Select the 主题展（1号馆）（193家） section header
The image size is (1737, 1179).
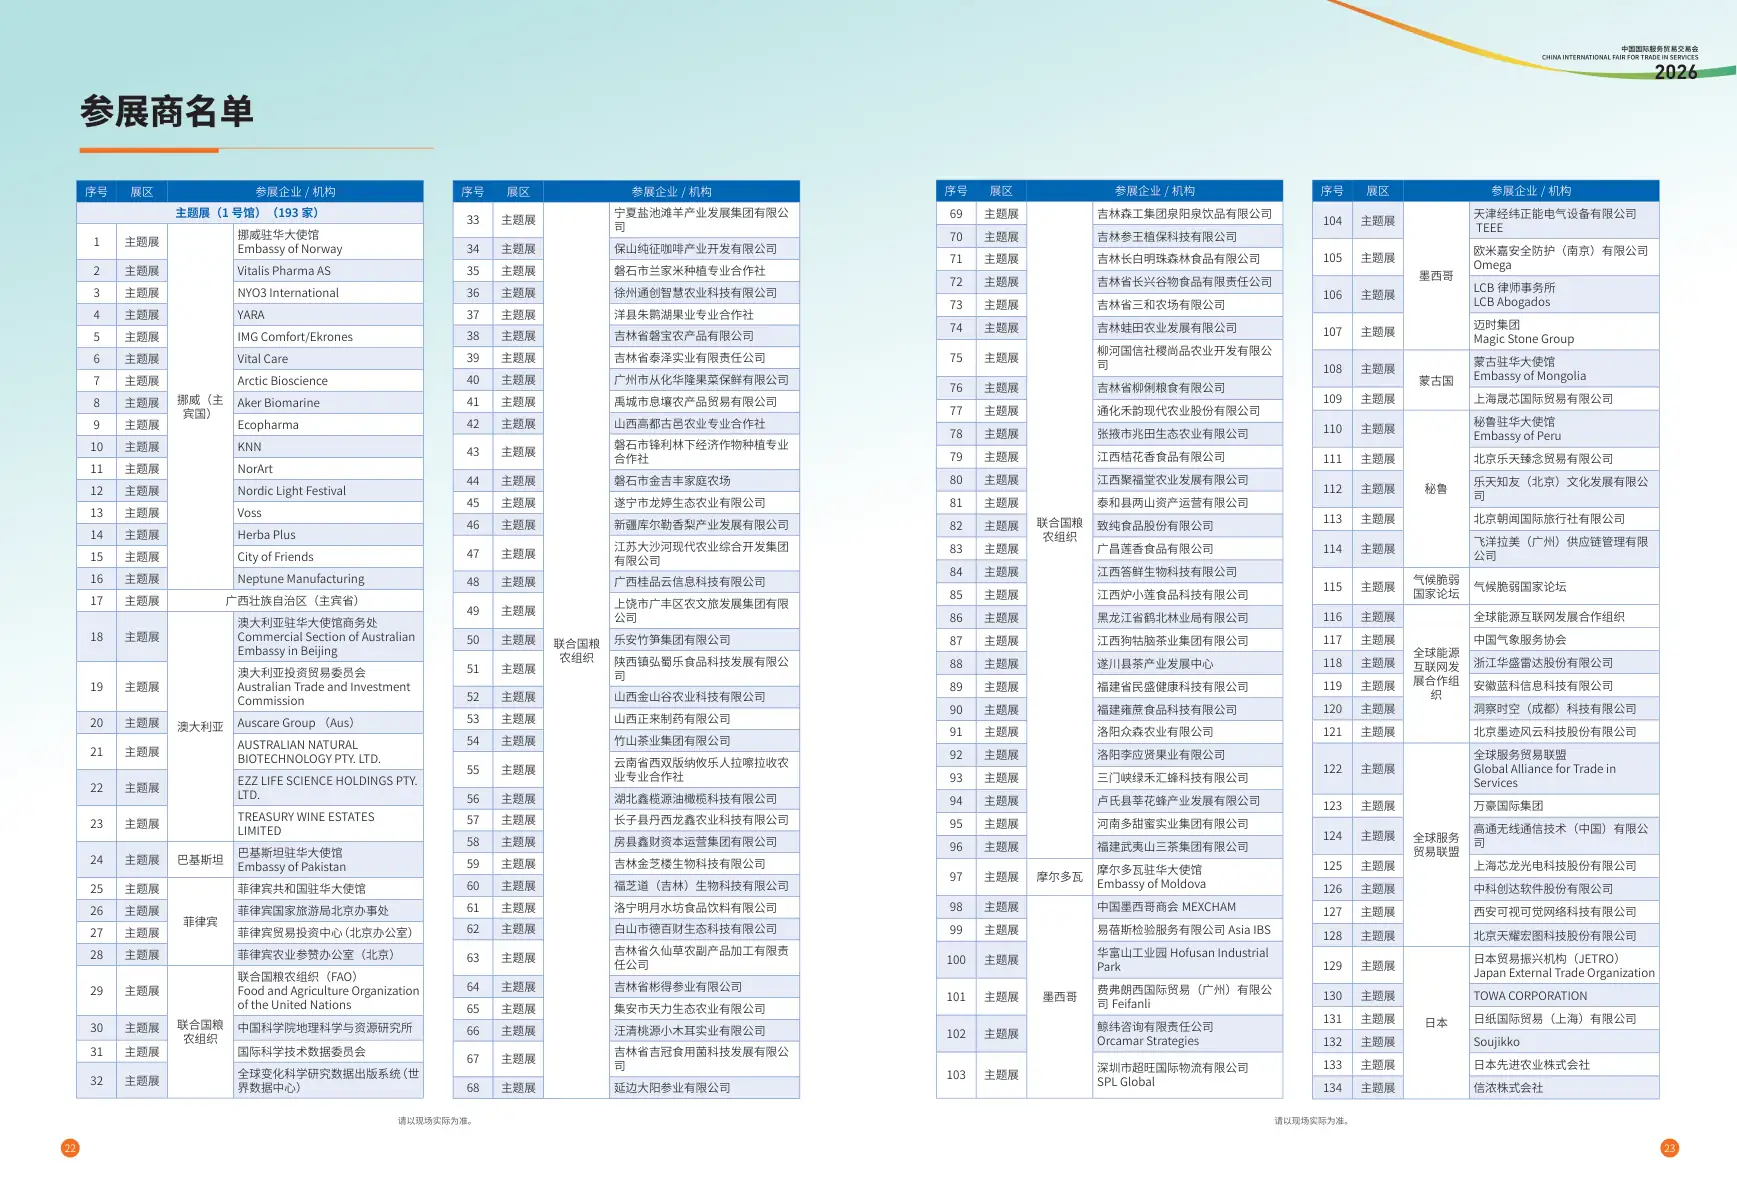[250, 213]
